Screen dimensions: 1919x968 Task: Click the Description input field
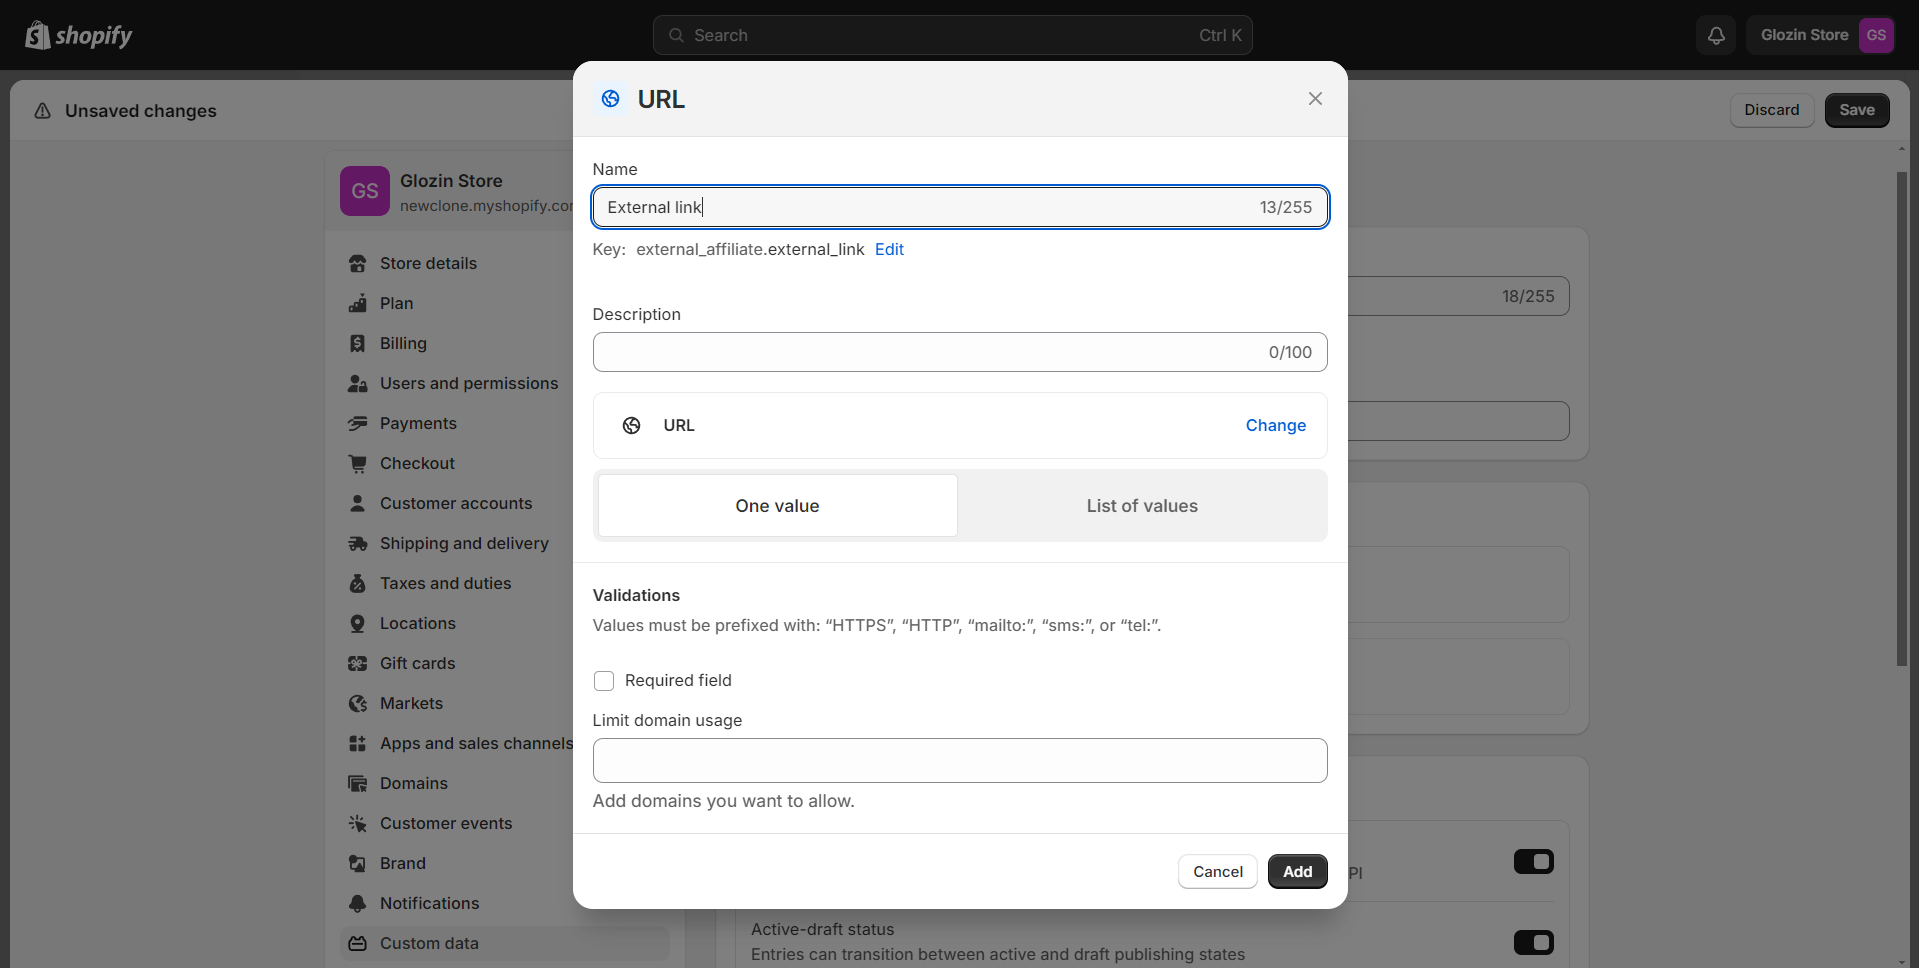[x=960, y=353]
